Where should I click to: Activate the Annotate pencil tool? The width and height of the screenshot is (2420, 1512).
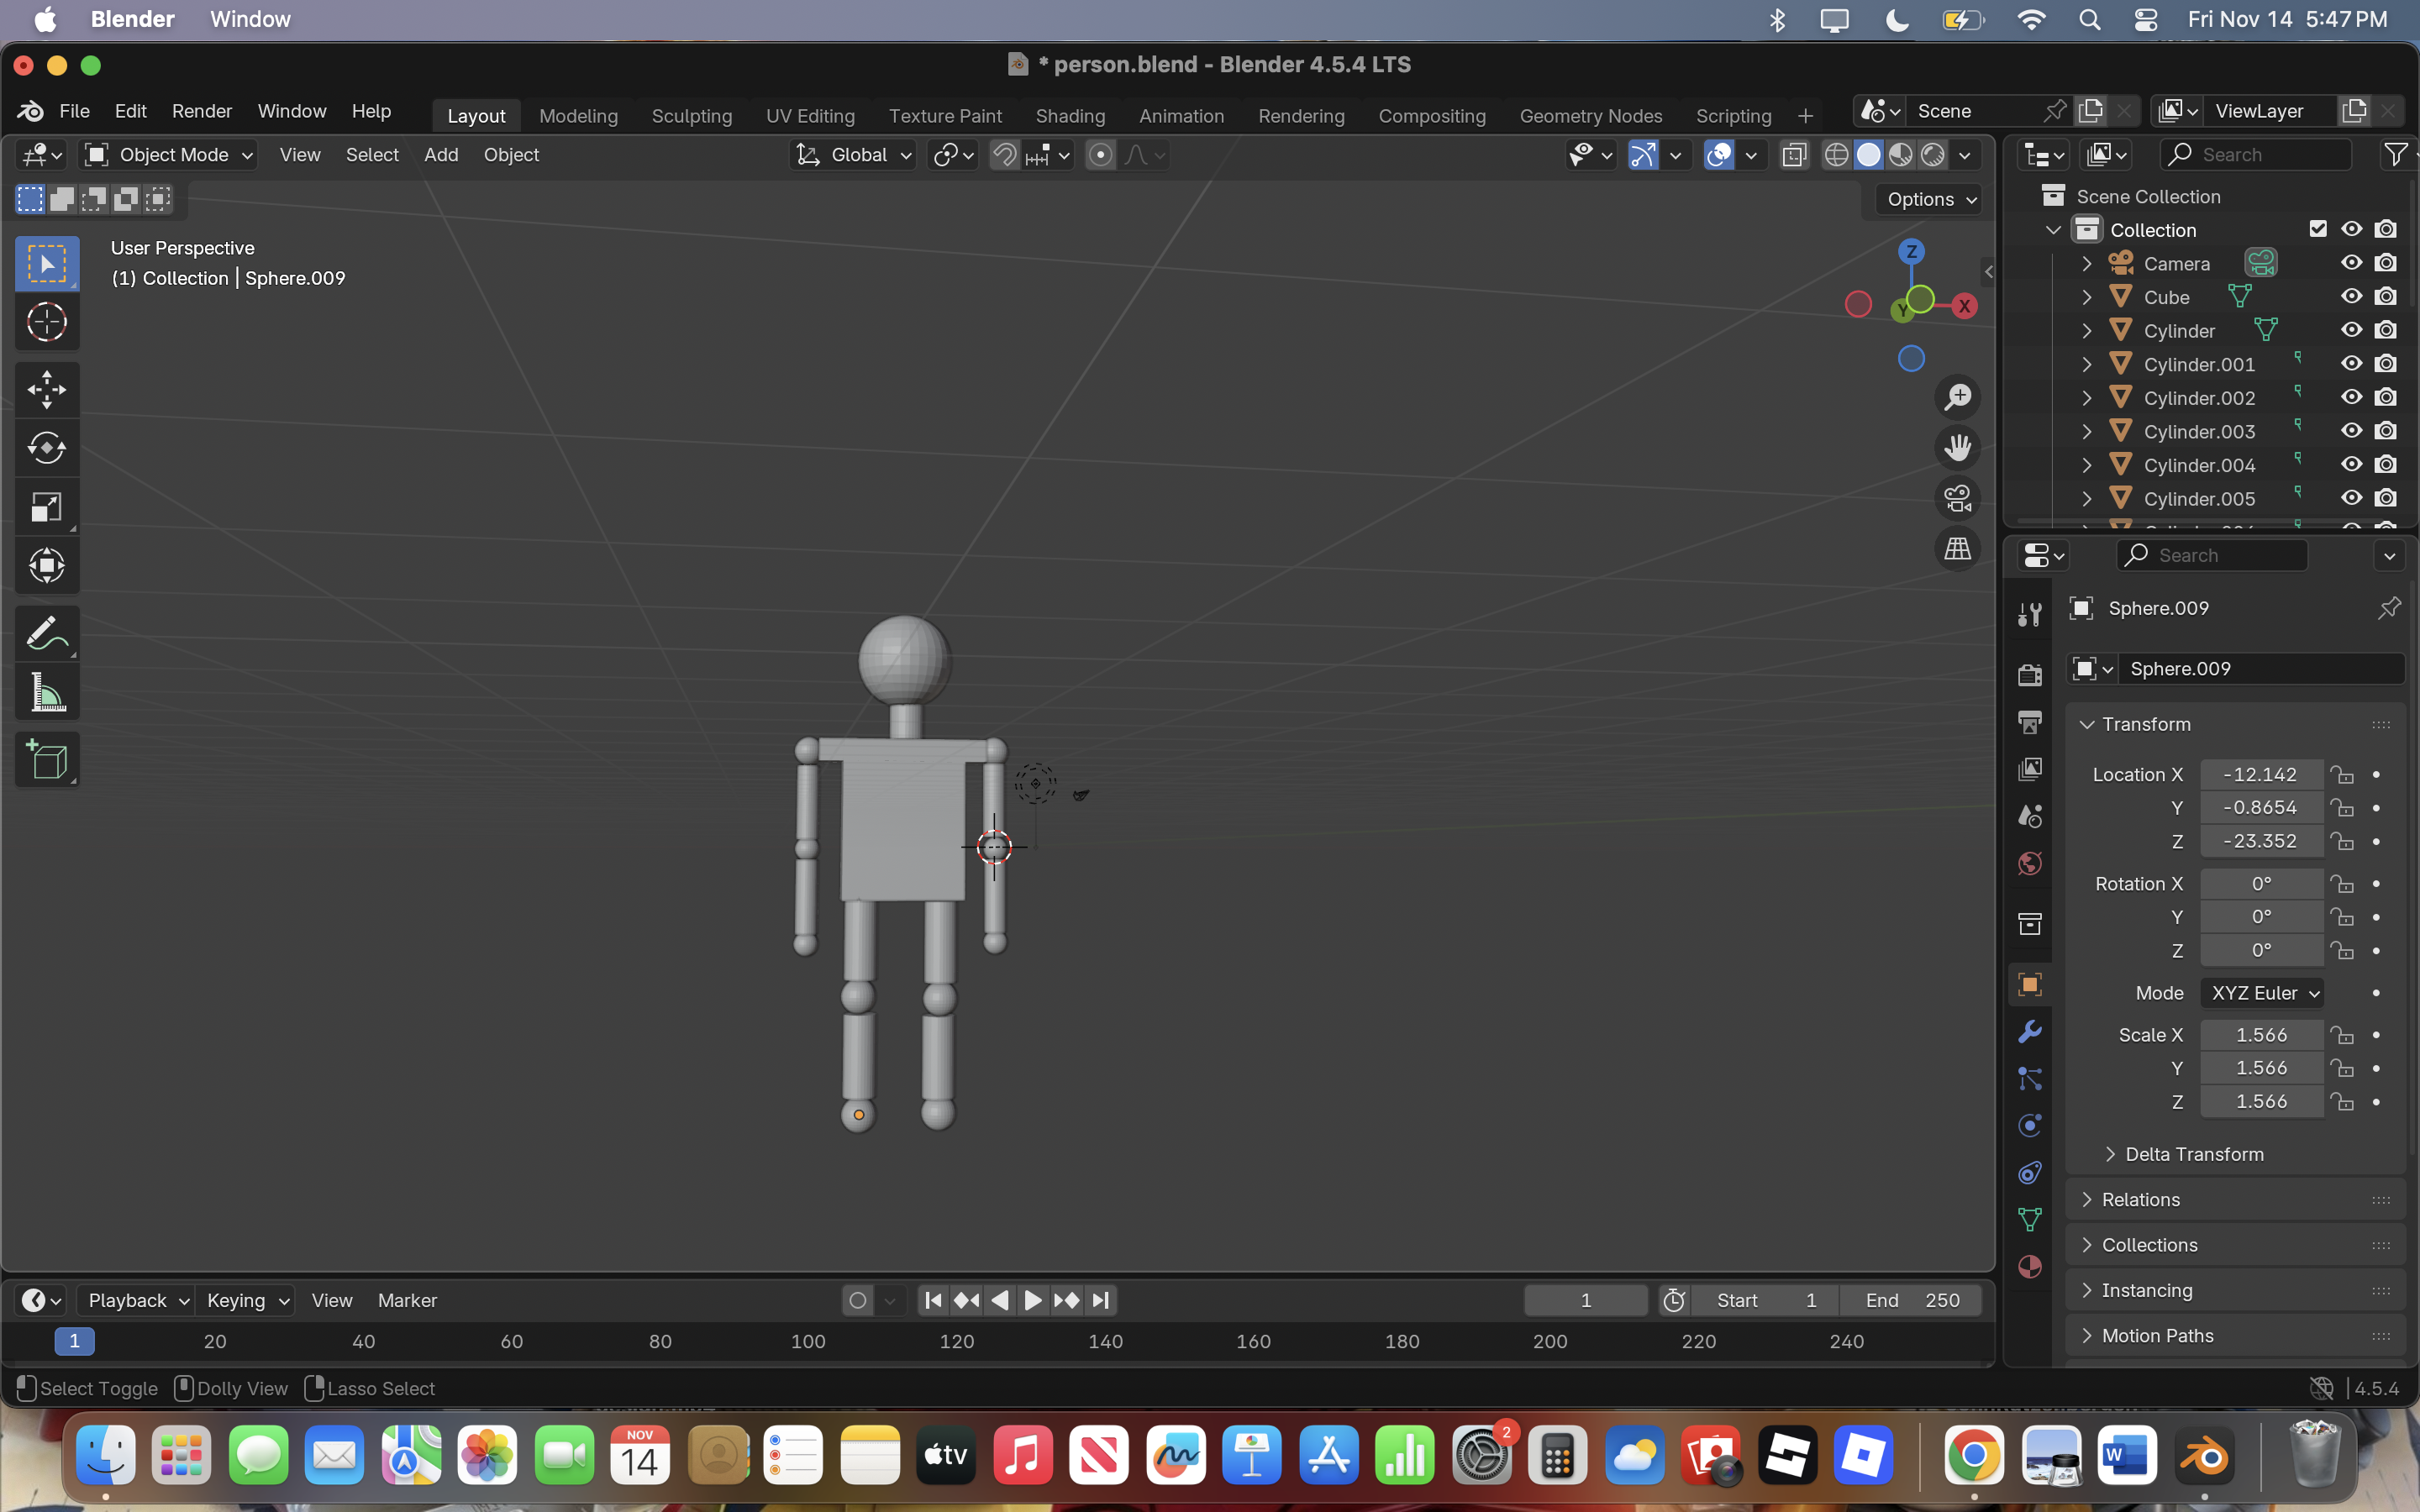click(x=47, y=633)
